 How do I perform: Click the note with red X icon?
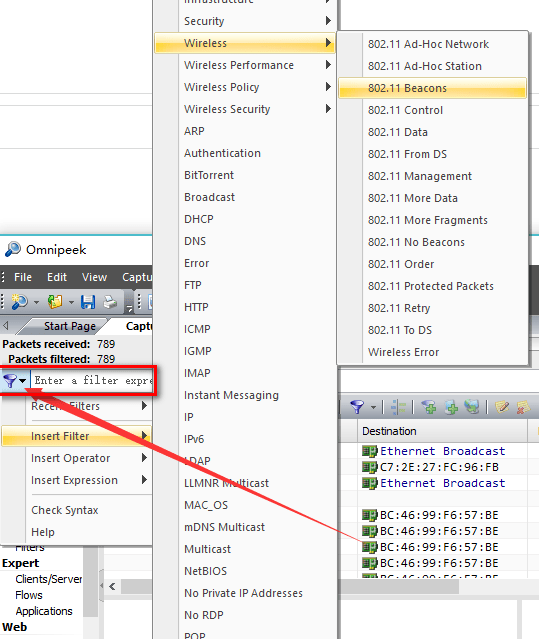(523, 407)
